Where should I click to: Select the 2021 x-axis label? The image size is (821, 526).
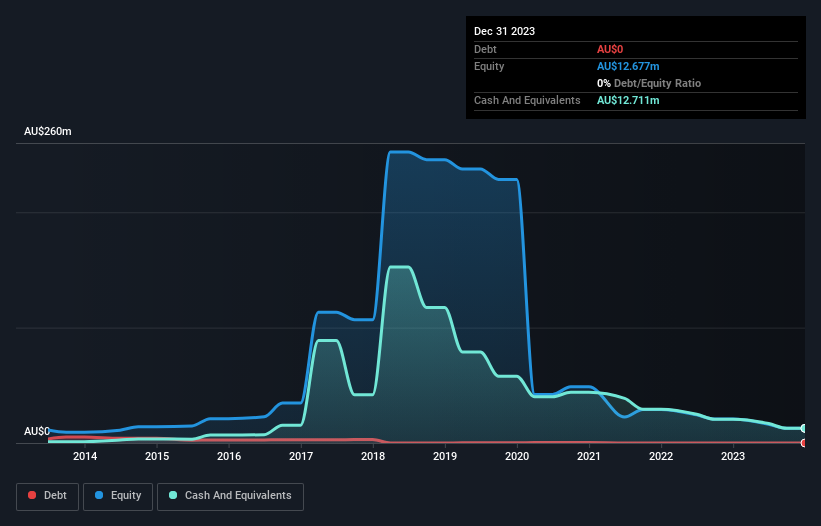(x=589, y=456)
